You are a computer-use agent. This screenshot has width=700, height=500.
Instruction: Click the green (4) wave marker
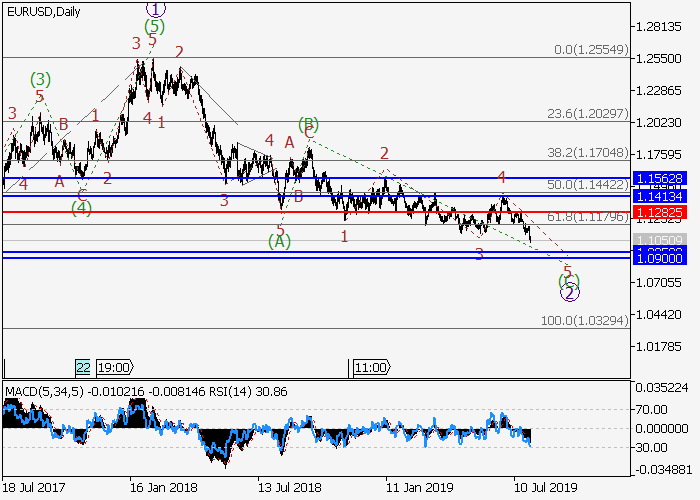coord(82,208)
